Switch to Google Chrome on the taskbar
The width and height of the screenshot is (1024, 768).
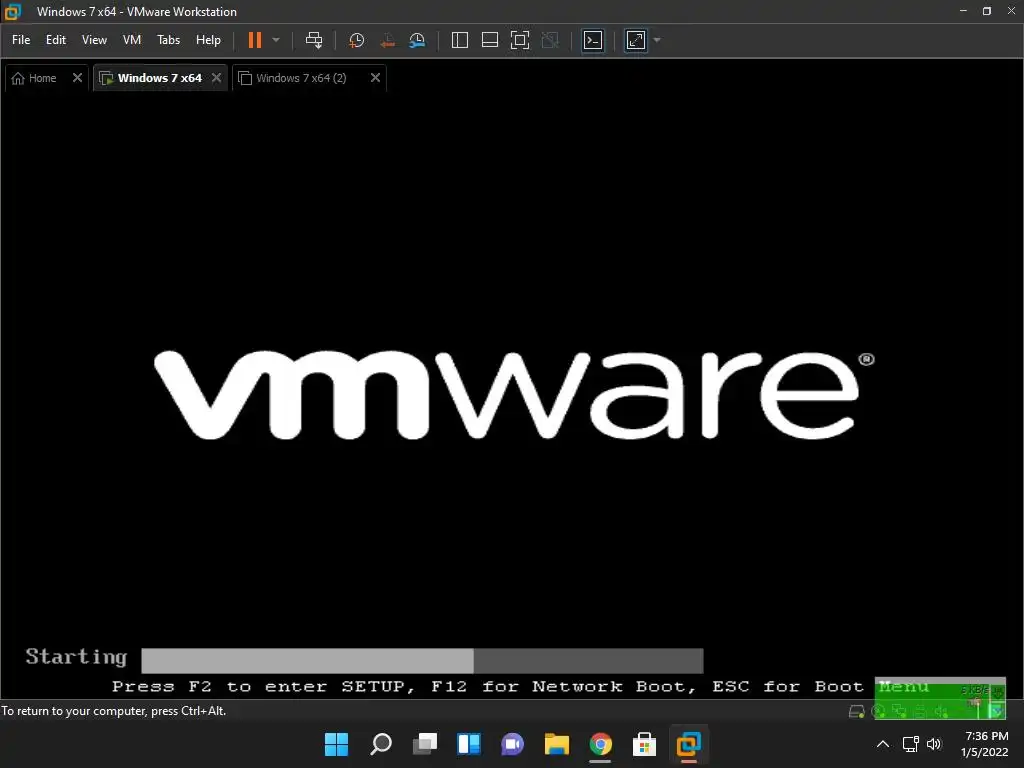point(601,744)
